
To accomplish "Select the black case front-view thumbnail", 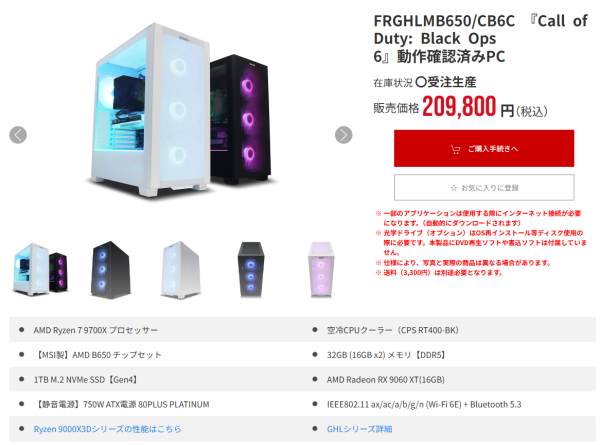I will click(x=251, y=270).
